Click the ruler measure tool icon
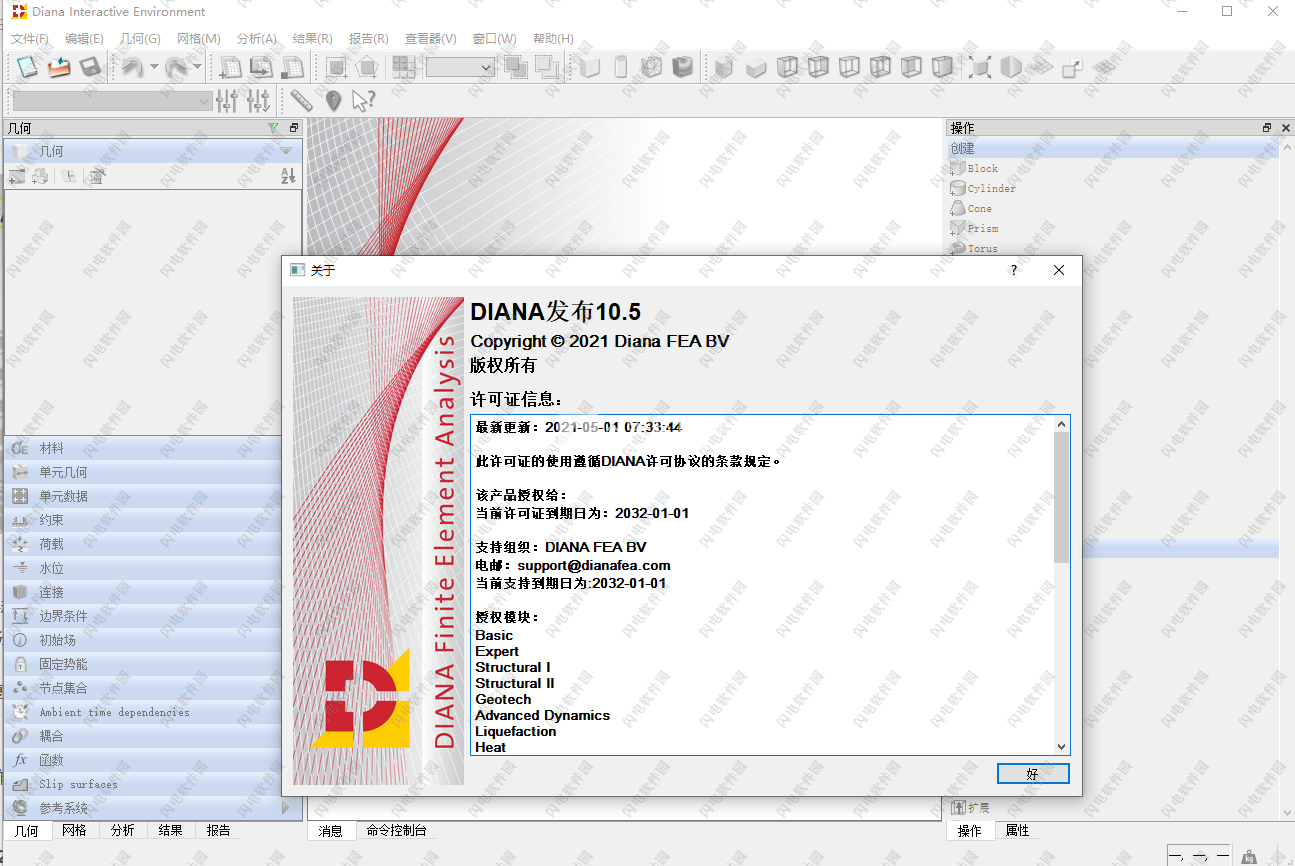 [x=302, y=100]
